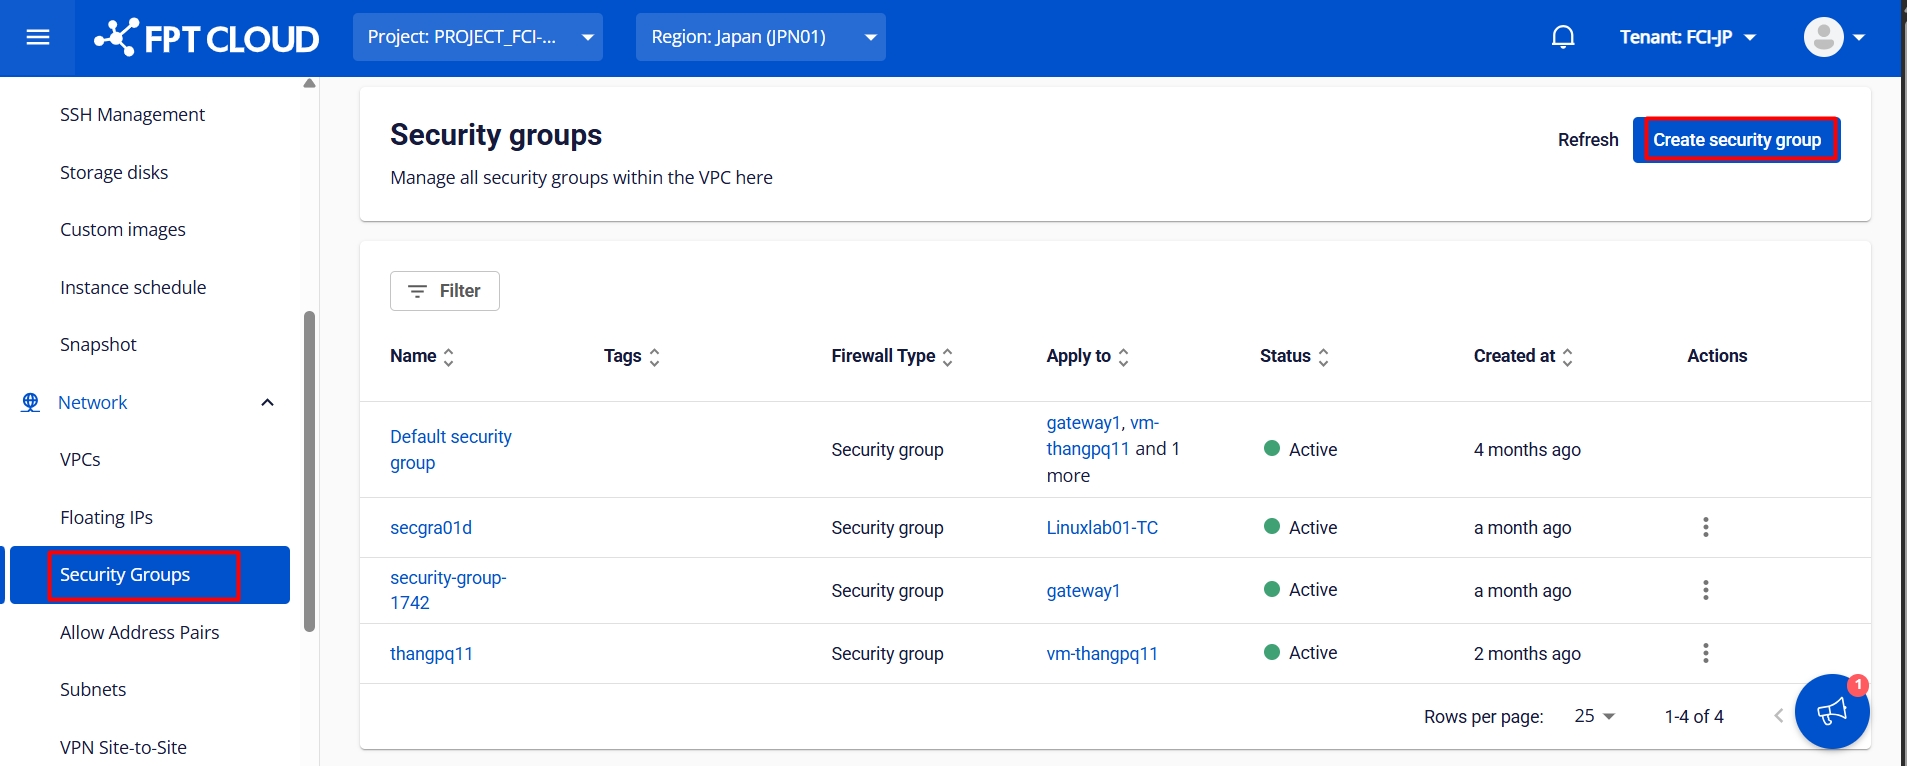The image size is (1907, 766).
Task: Open actions menu for security-group-1742 row
Action: point(1705,590)
